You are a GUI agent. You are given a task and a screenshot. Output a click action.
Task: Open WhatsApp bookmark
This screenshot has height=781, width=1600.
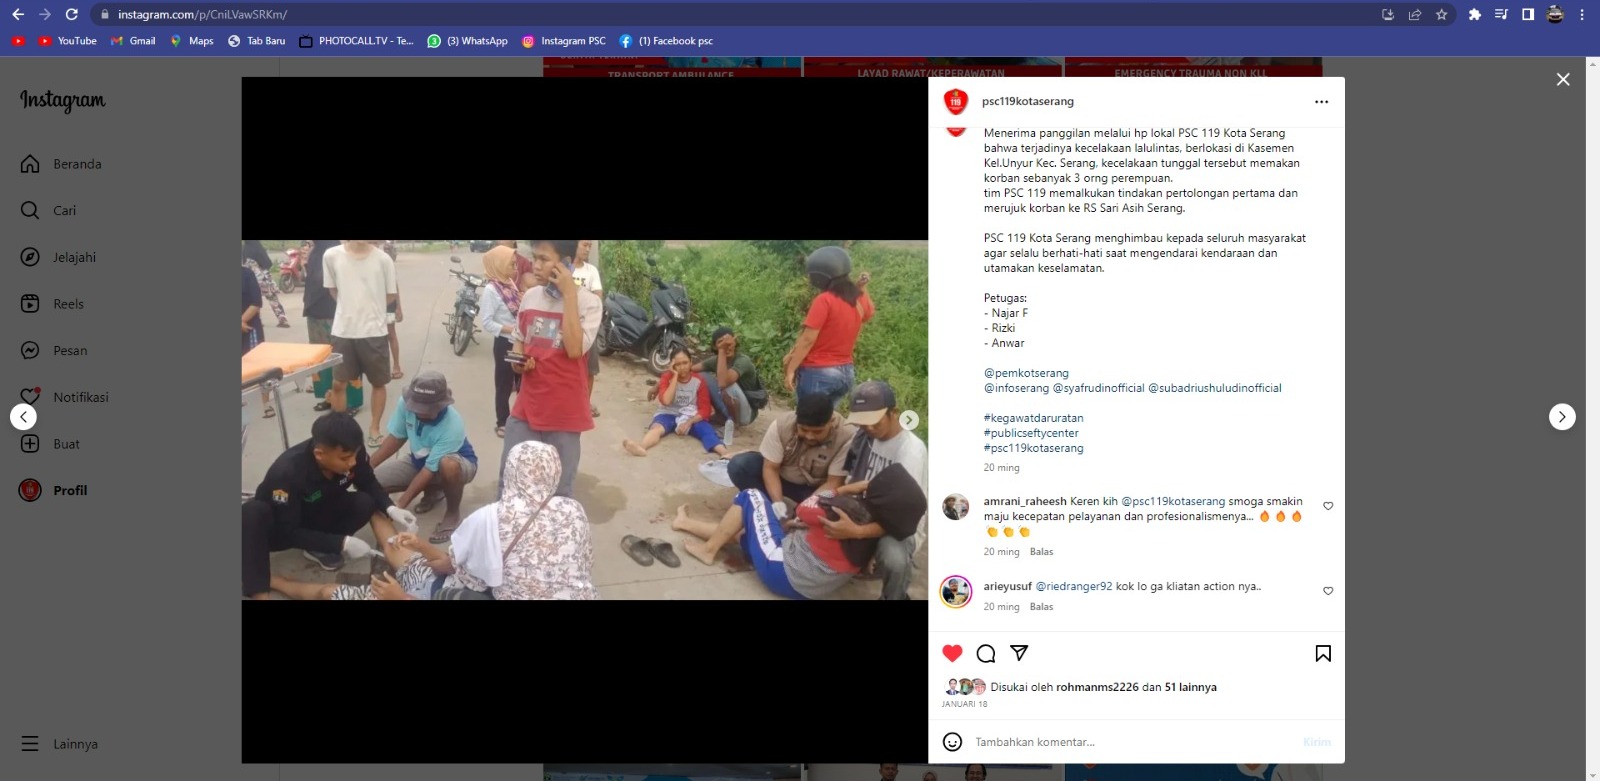coord(467,41)
